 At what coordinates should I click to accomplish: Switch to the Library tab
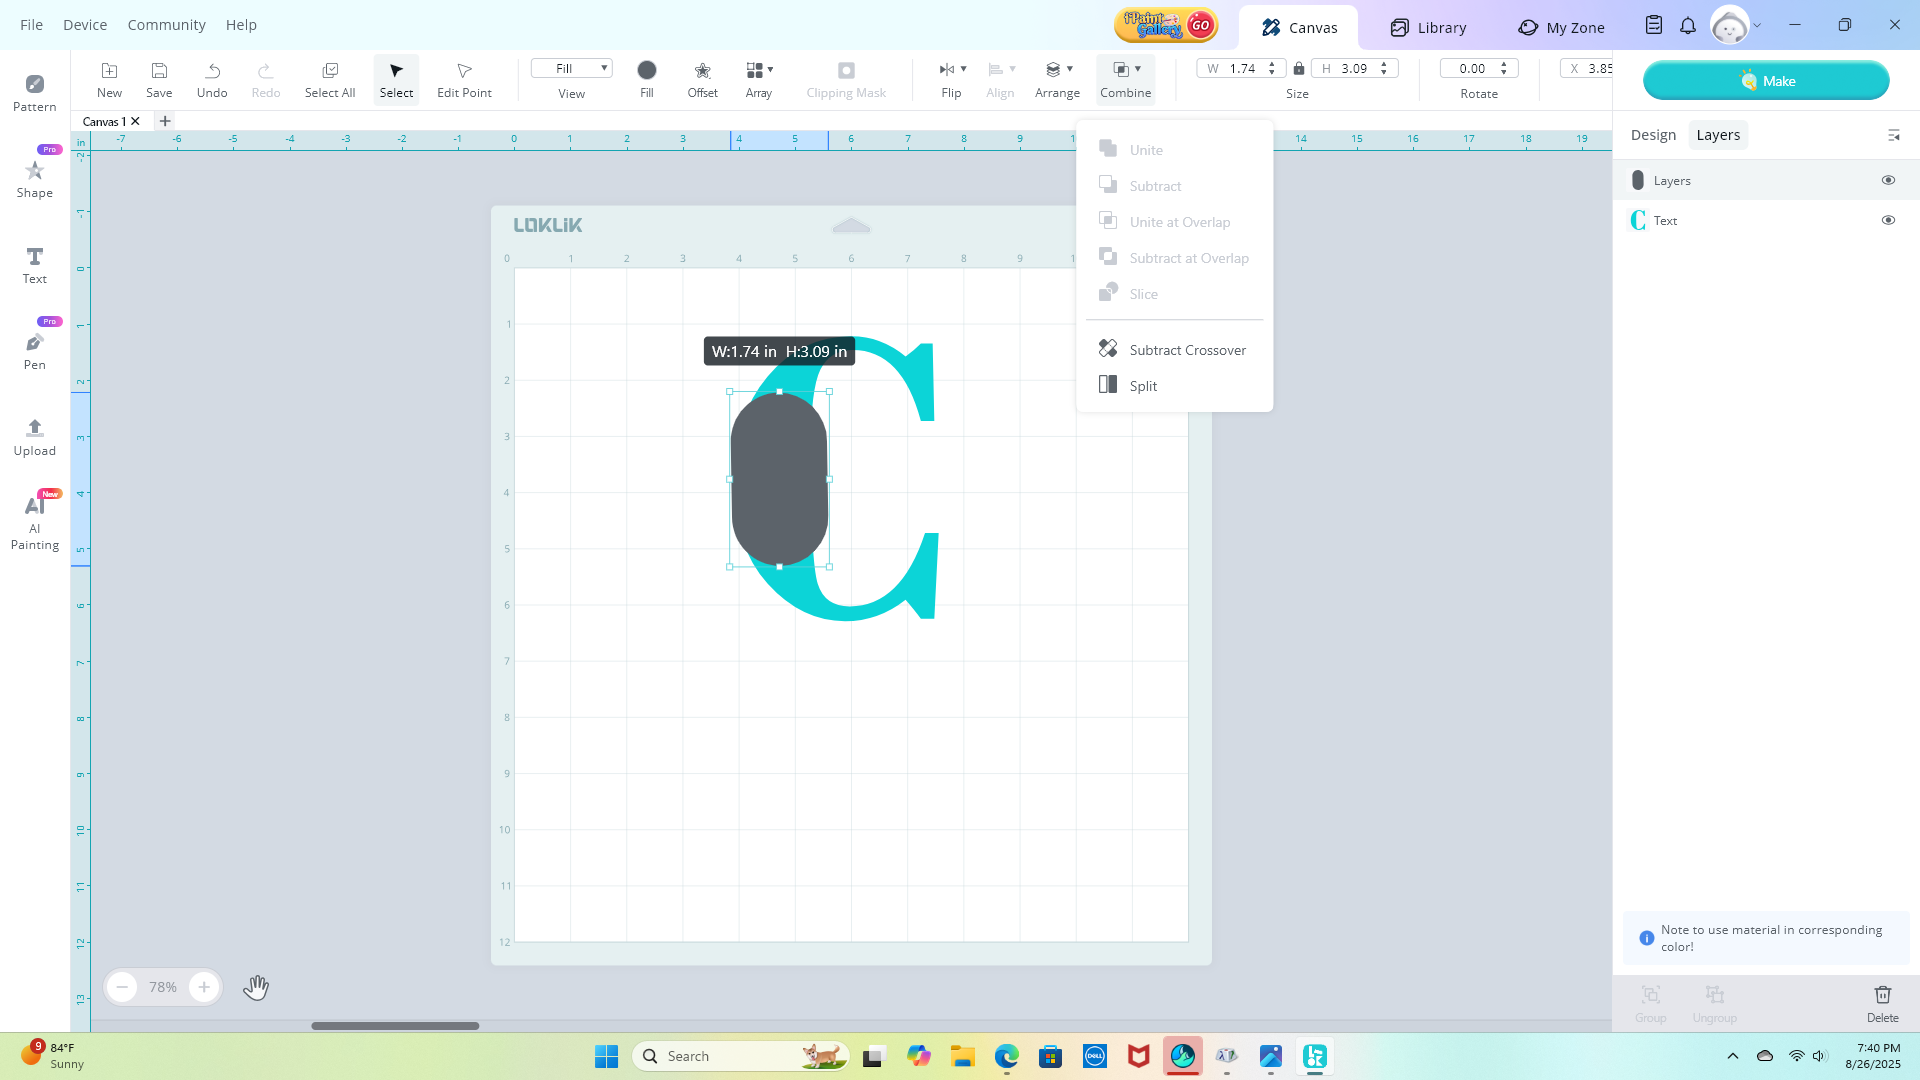pos(1428,27)
